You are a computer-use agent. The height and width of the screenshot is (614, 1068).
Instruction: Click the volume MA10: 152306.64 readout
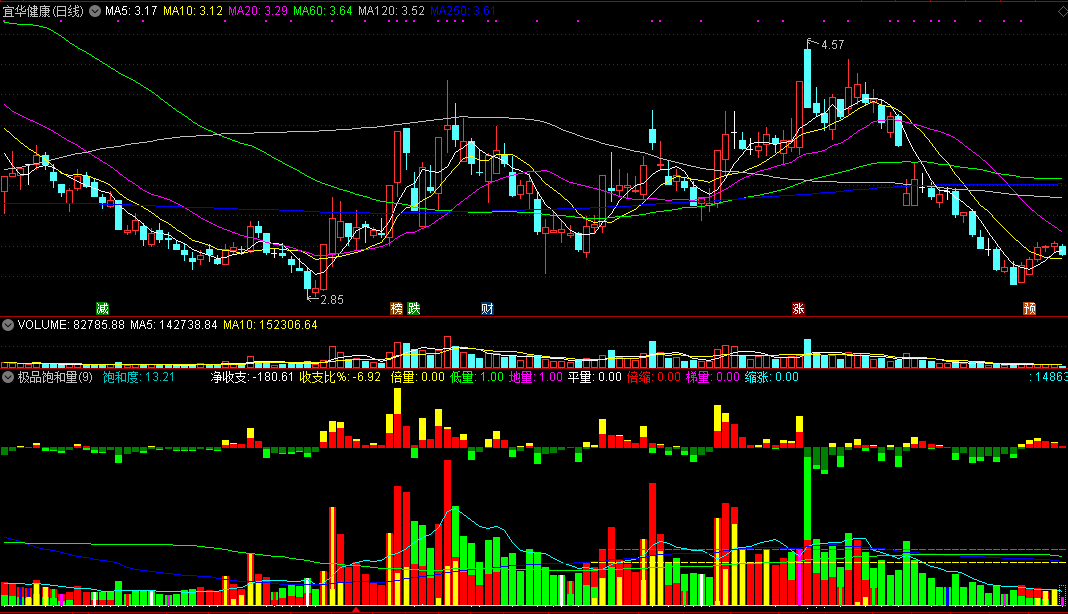pyautogui.click(x=270, y=325)
